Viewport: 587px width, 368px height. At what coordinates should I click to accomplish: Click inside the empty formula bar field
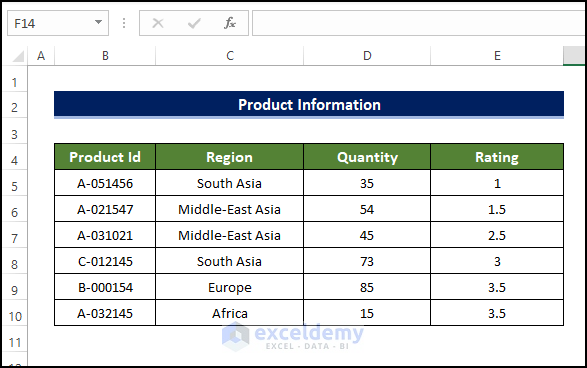point(419,23)
